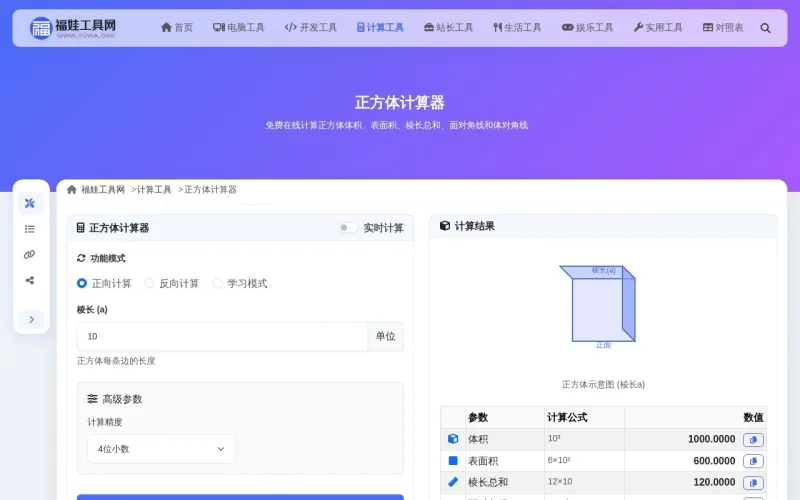Click the cube icon beside 计算结果

(x=445, y=226)
